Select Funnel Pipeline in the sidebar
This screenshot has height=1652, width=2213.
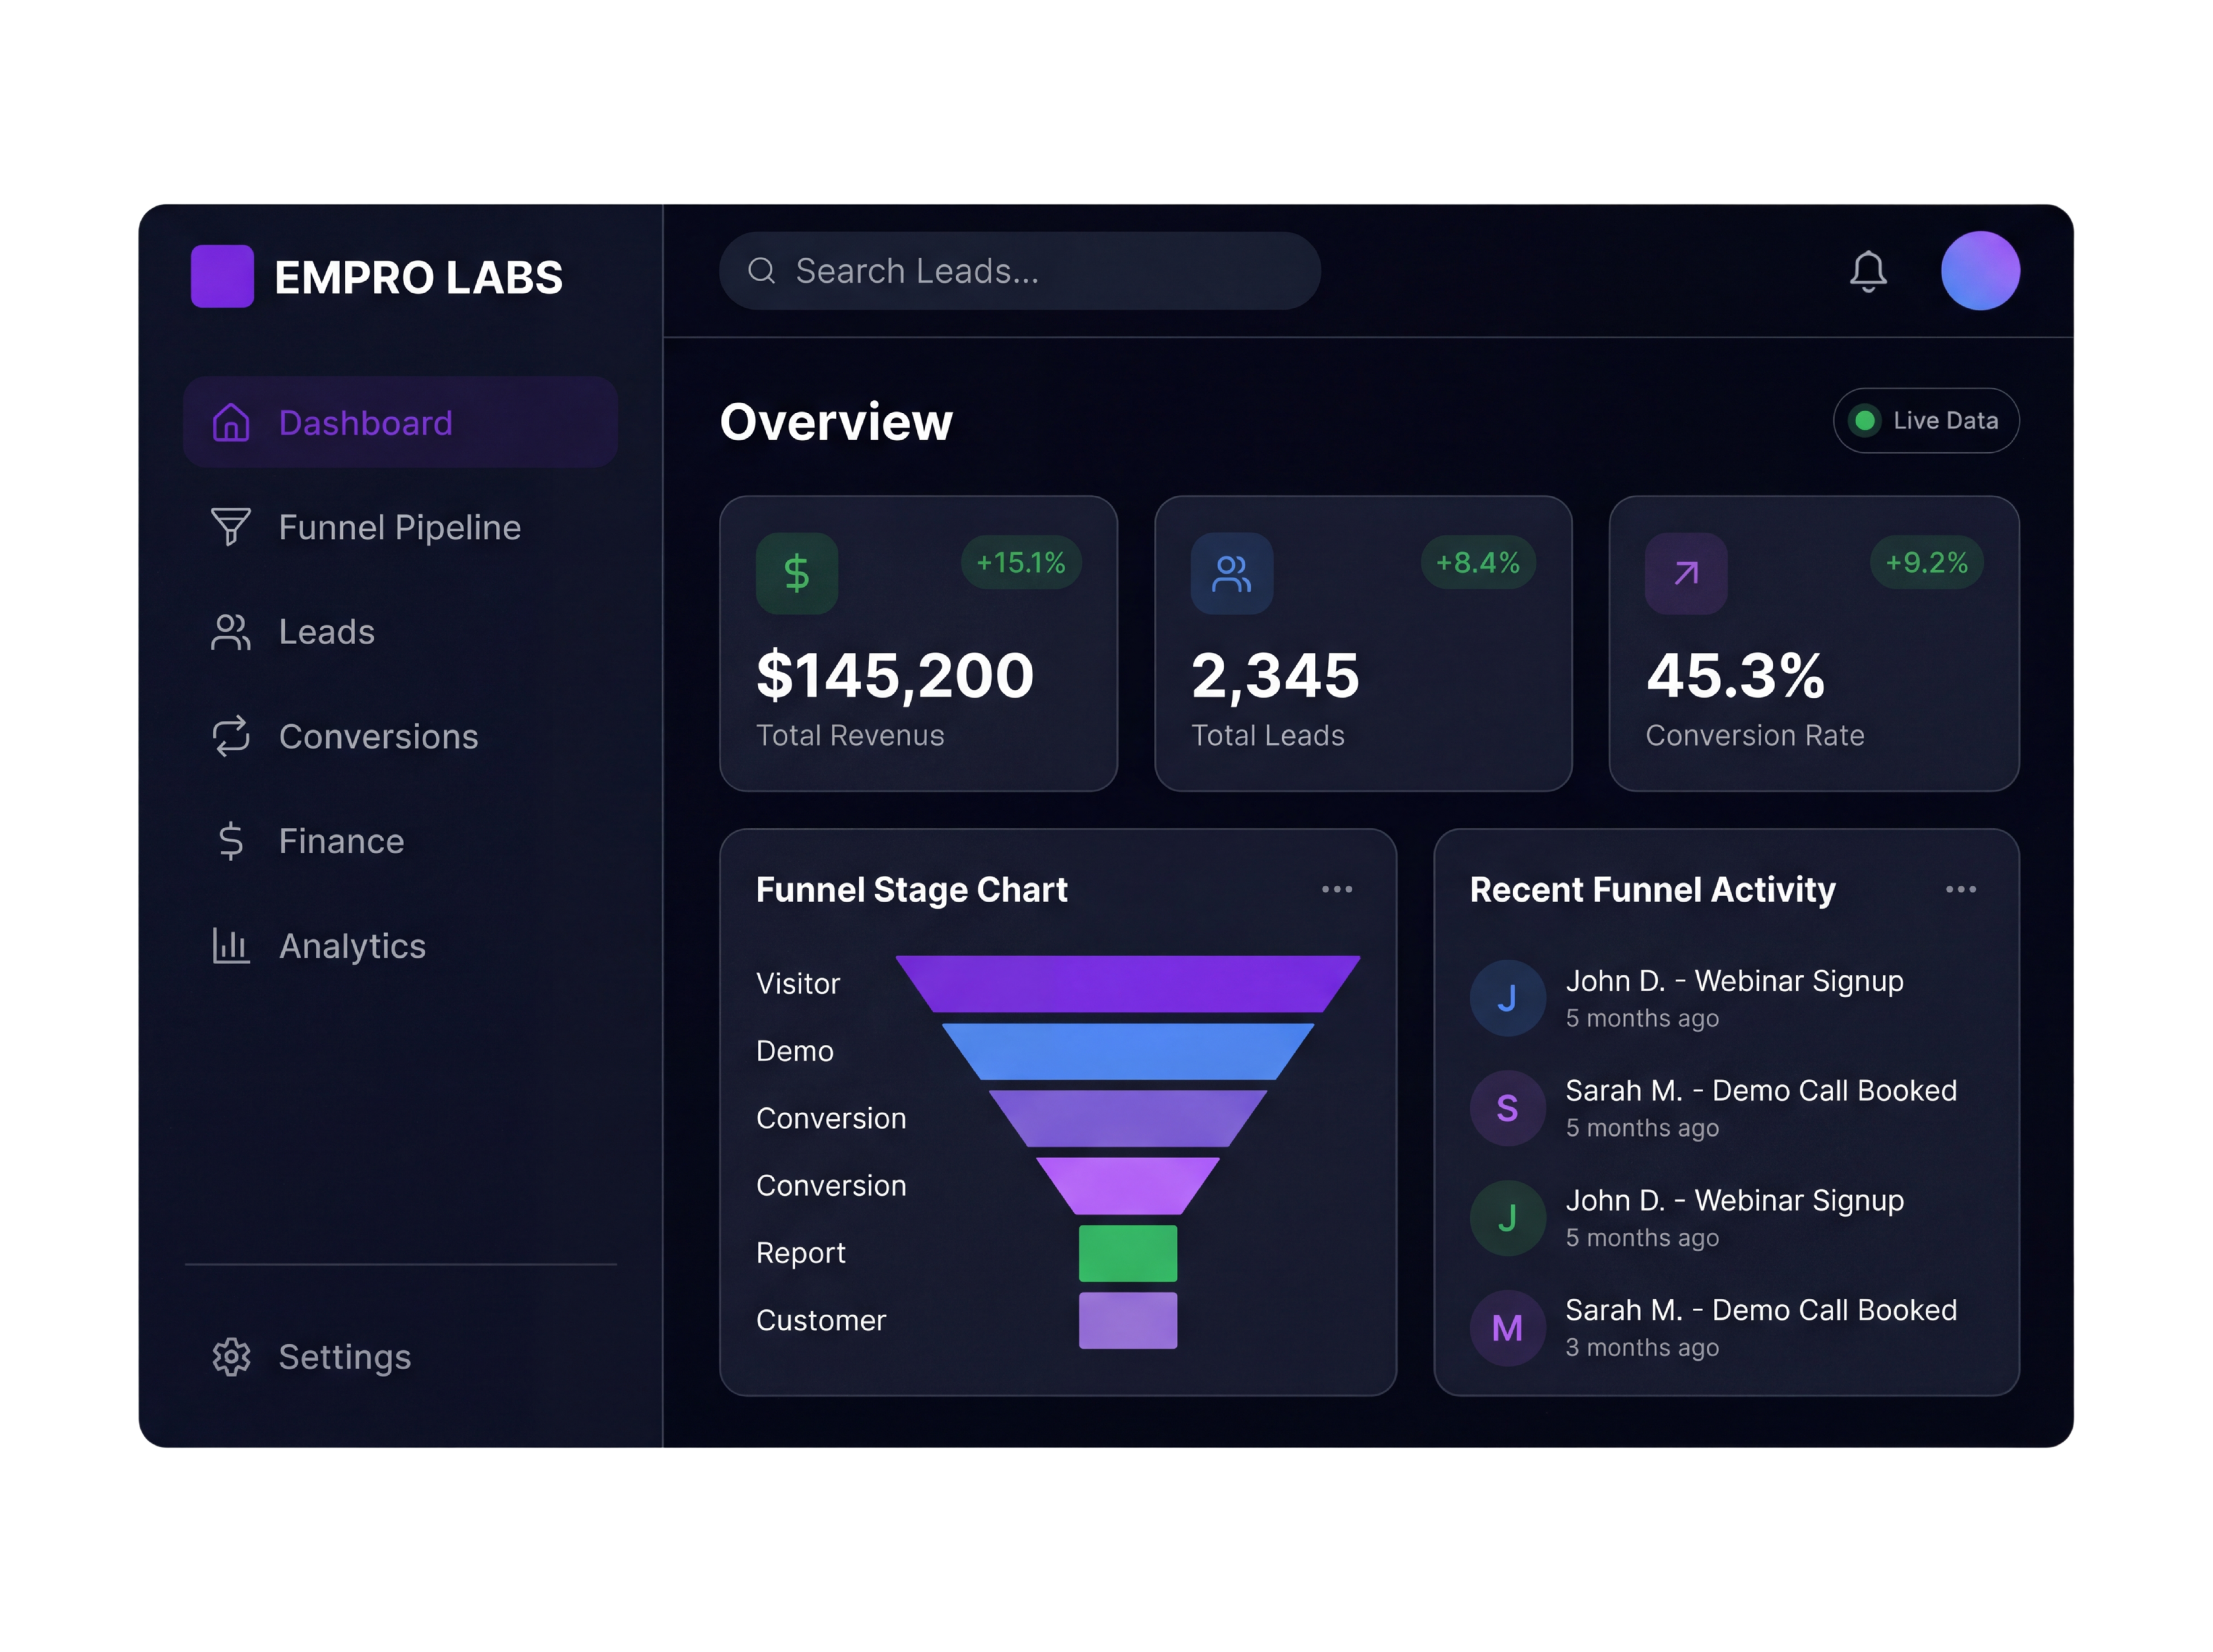pos(399,527)
